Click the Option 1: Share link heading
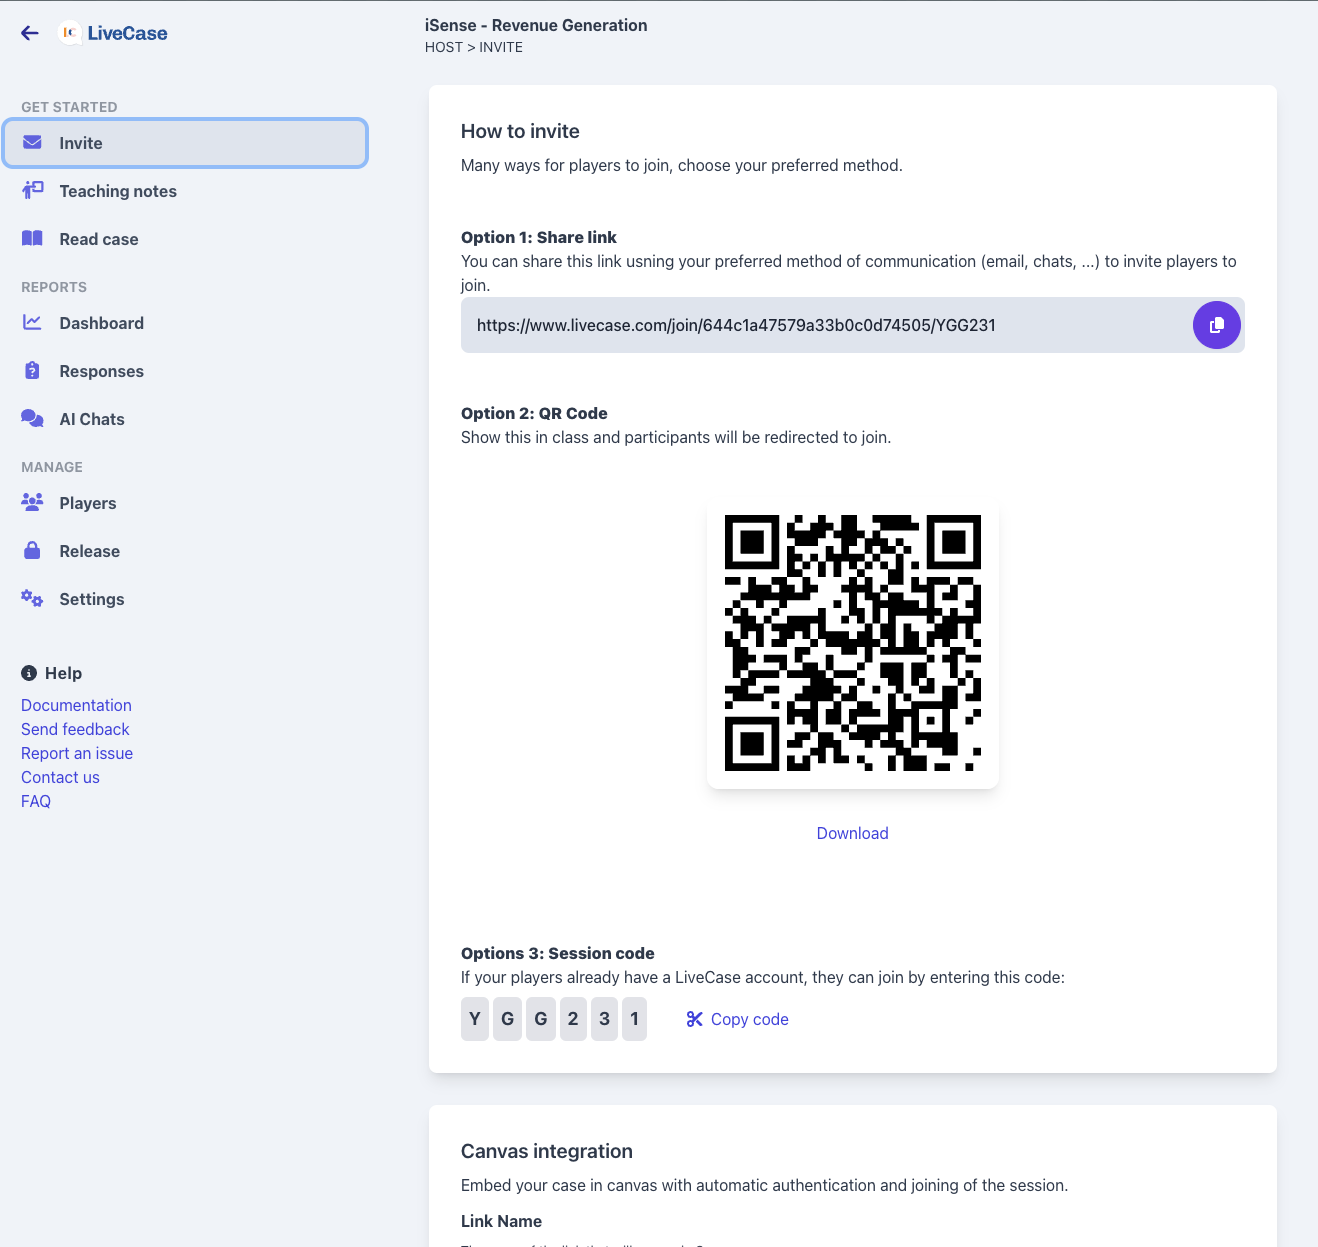 539,237
